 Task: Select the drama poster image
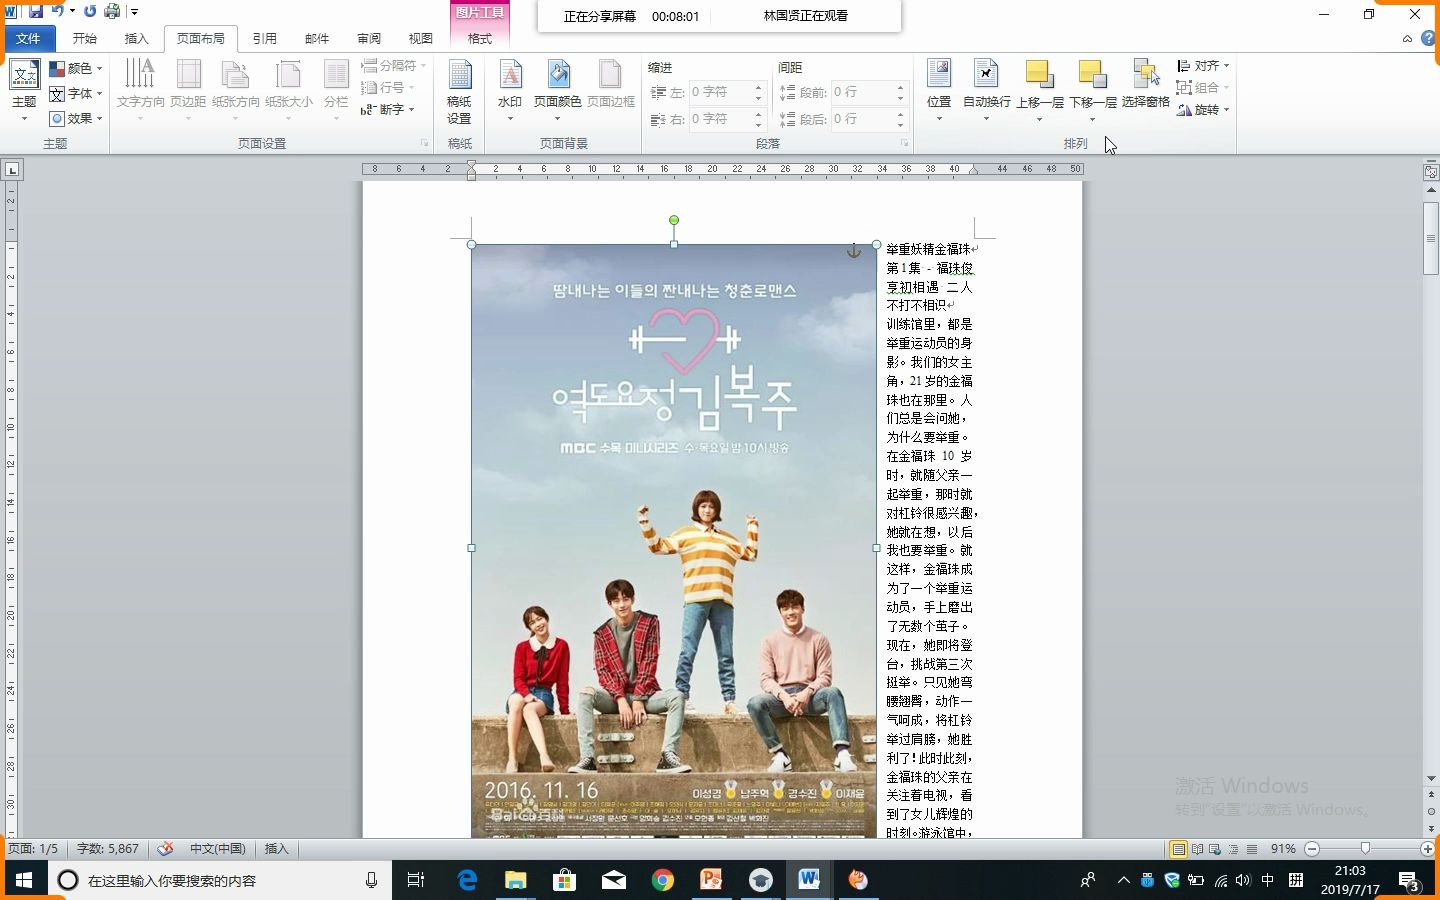pos(674,540)
